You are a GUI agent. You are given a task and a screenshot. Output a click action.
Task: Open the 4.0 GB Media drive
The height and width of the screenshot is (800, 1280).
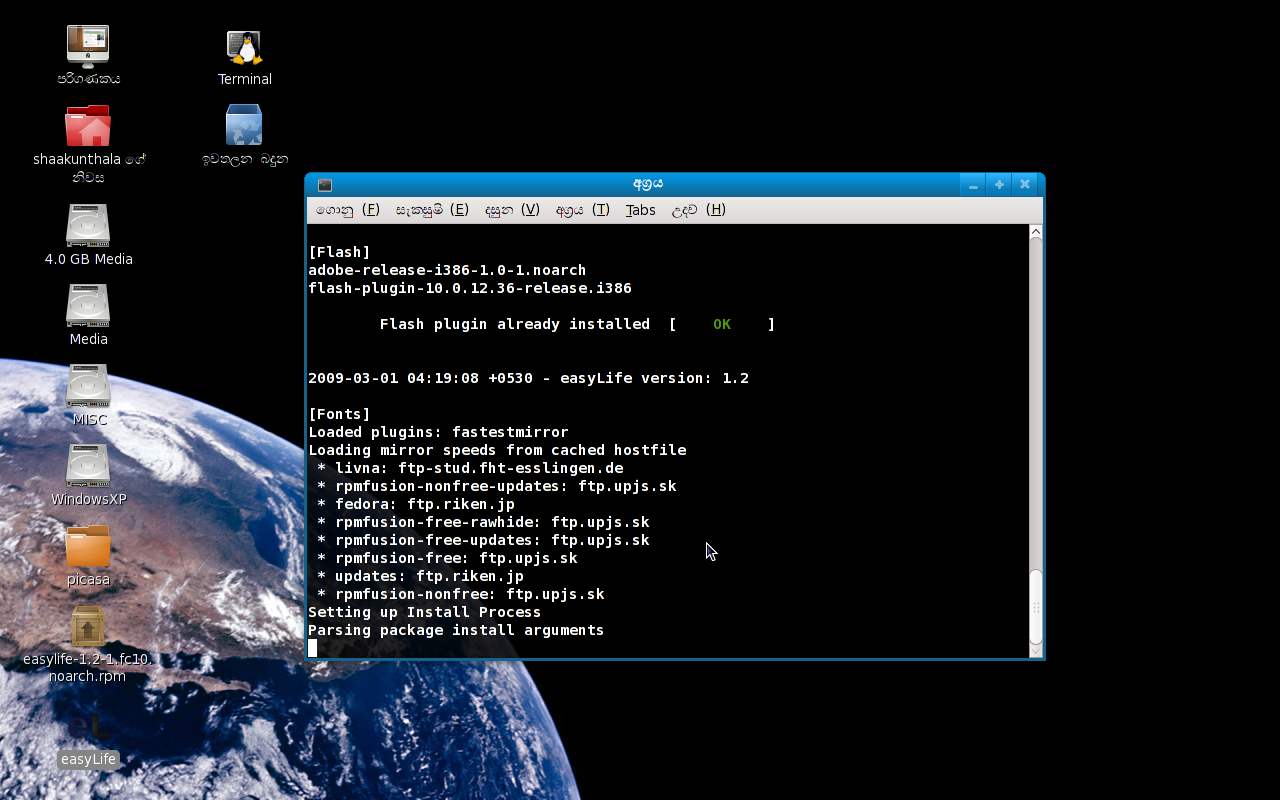click(88, 225)
